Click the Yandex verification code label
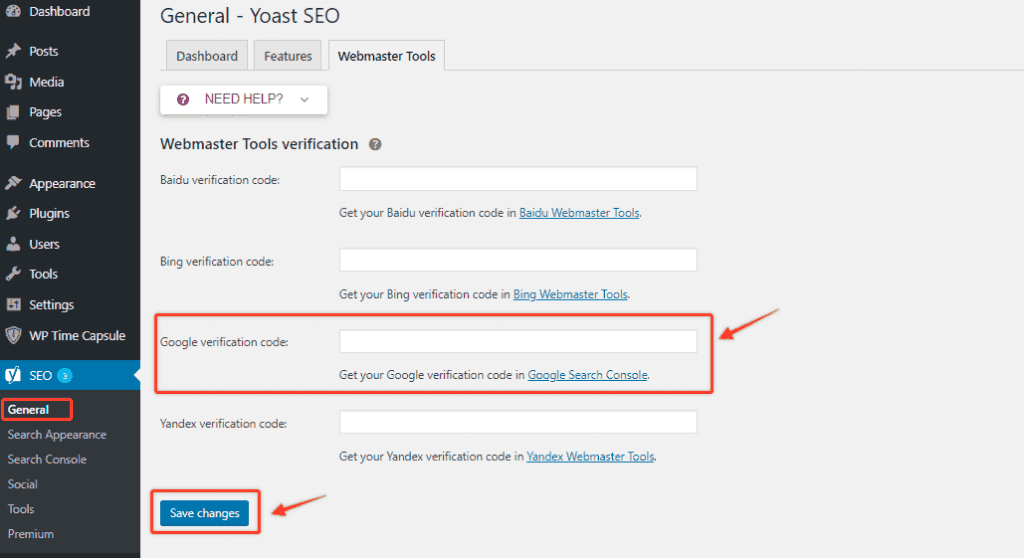This screenshot has width=1024, height=558. (223, 423)
